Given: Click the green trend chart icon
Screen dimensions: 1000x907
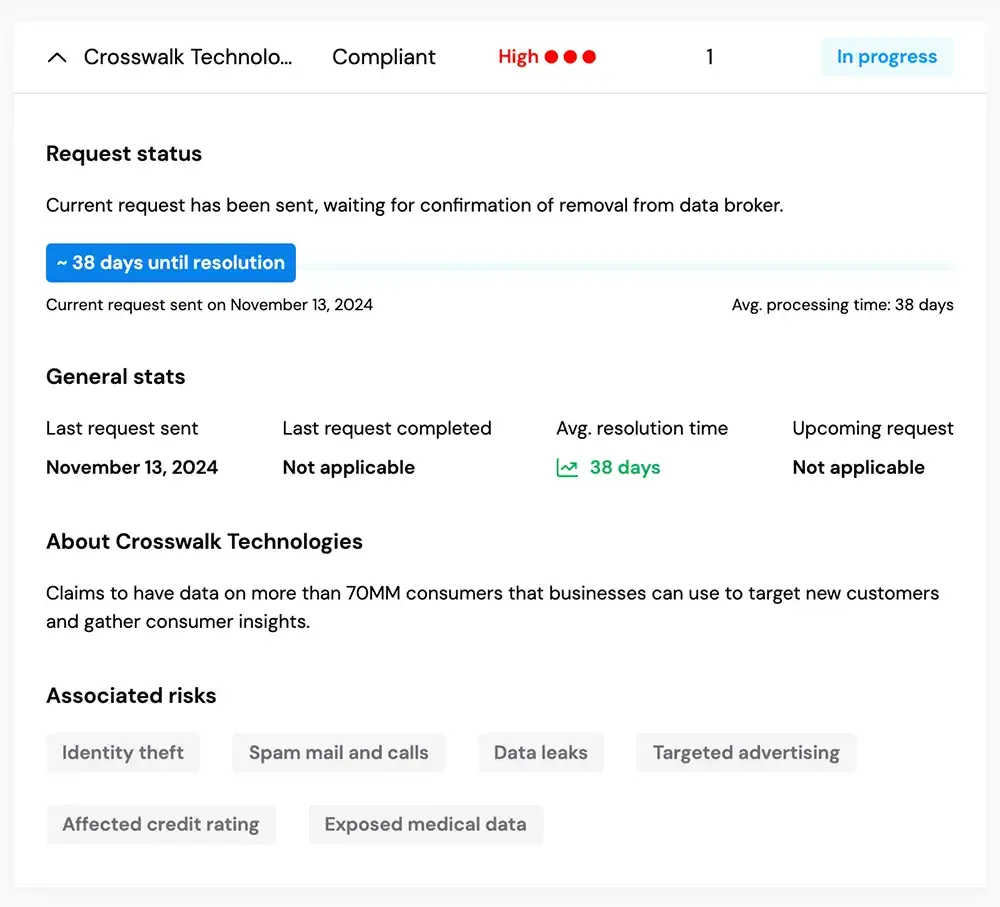Looking at the screenshot, I should point(567,468).
